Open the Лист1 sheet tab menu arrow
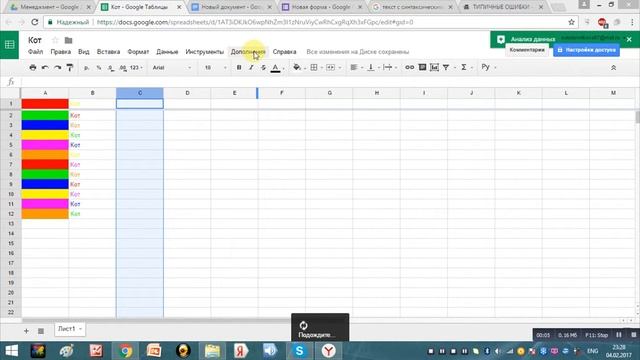 (80, 329)
